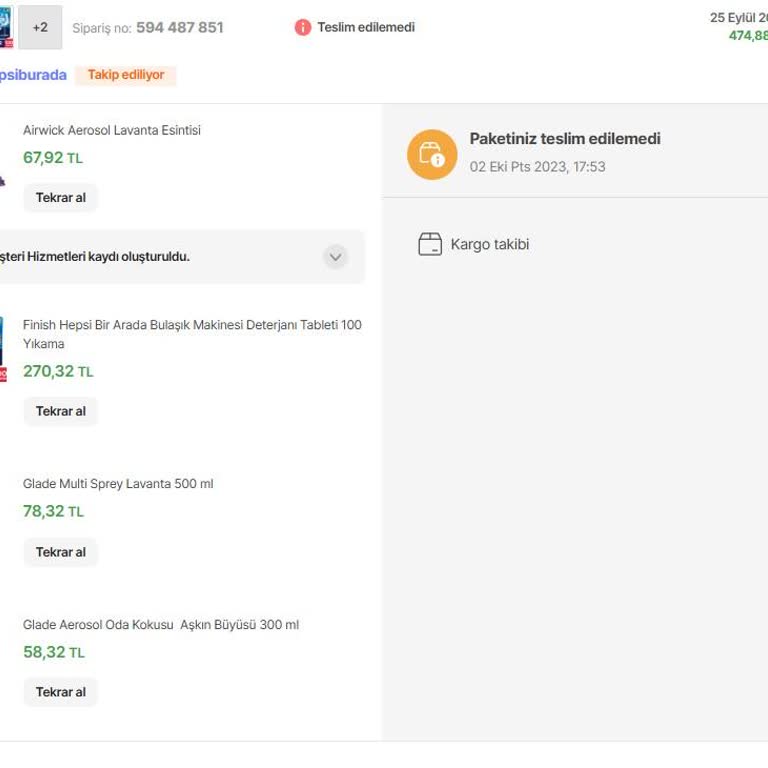Select Glade Multi Sprey Lavanta 500 ml title
This screenshot has height=768, width=768.
click(x=118, y=484)
